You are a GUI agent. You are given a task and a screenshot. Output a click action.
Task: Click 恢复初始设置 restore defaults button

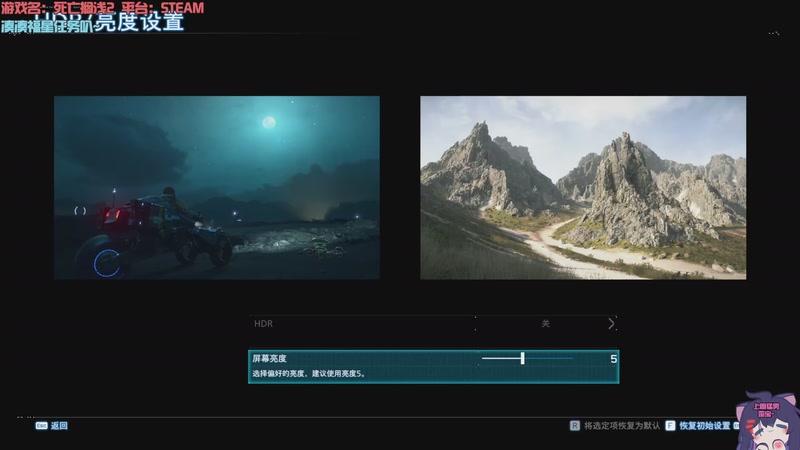click(x=705, y=426)
